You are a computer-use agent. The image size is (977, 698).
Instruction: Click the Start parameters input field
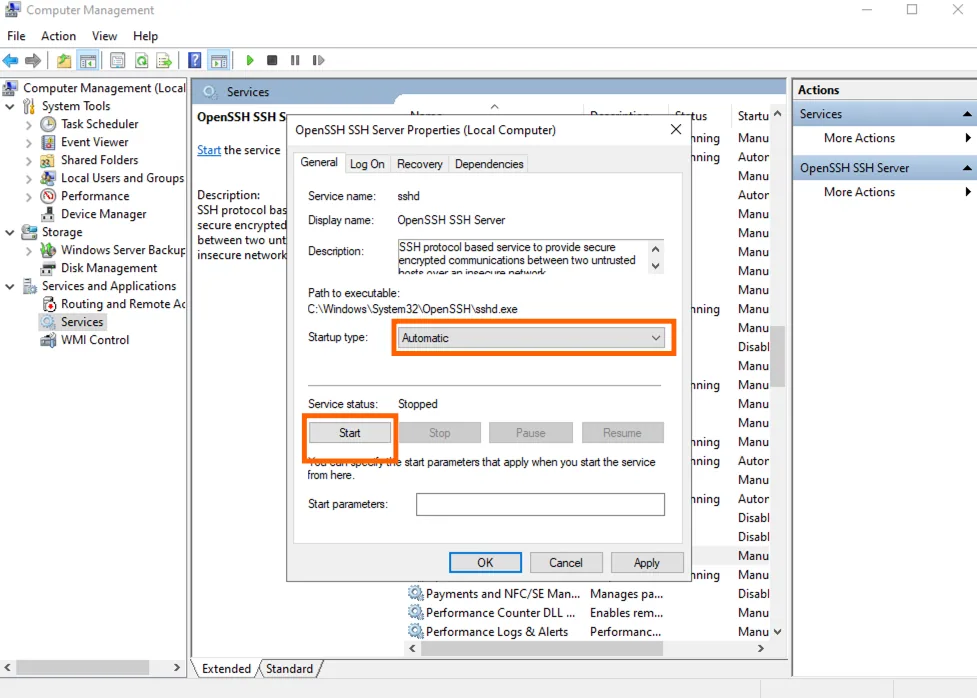click(x=540, y=504)
